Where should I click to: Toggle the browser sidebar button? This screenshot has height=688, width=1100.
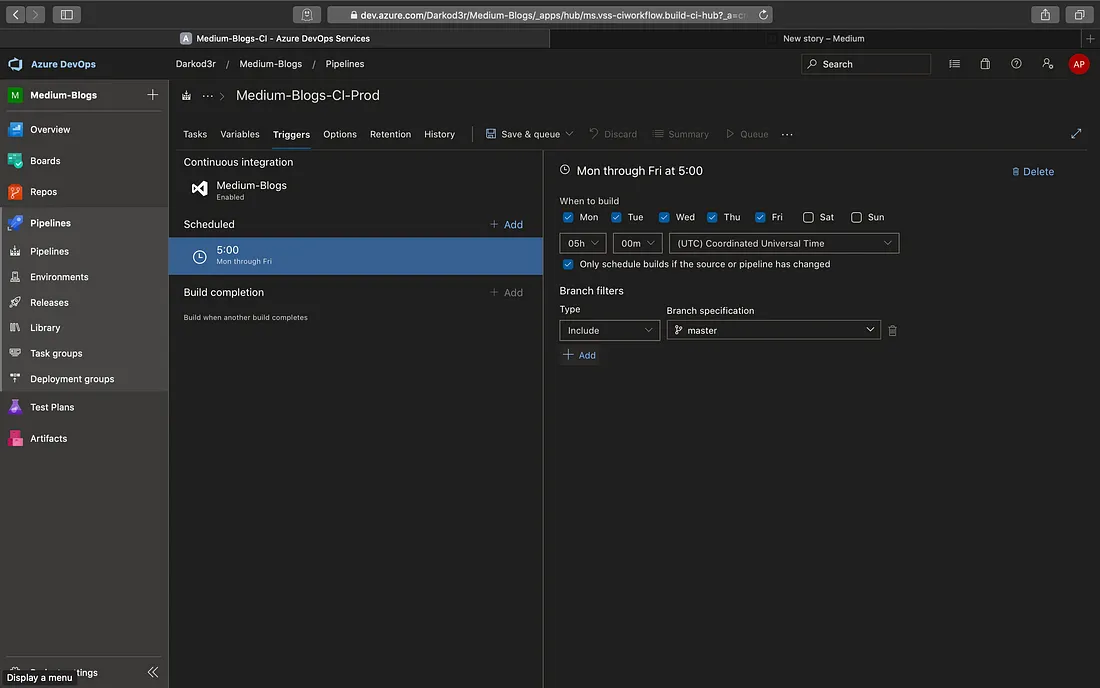(x=67, y=15)
